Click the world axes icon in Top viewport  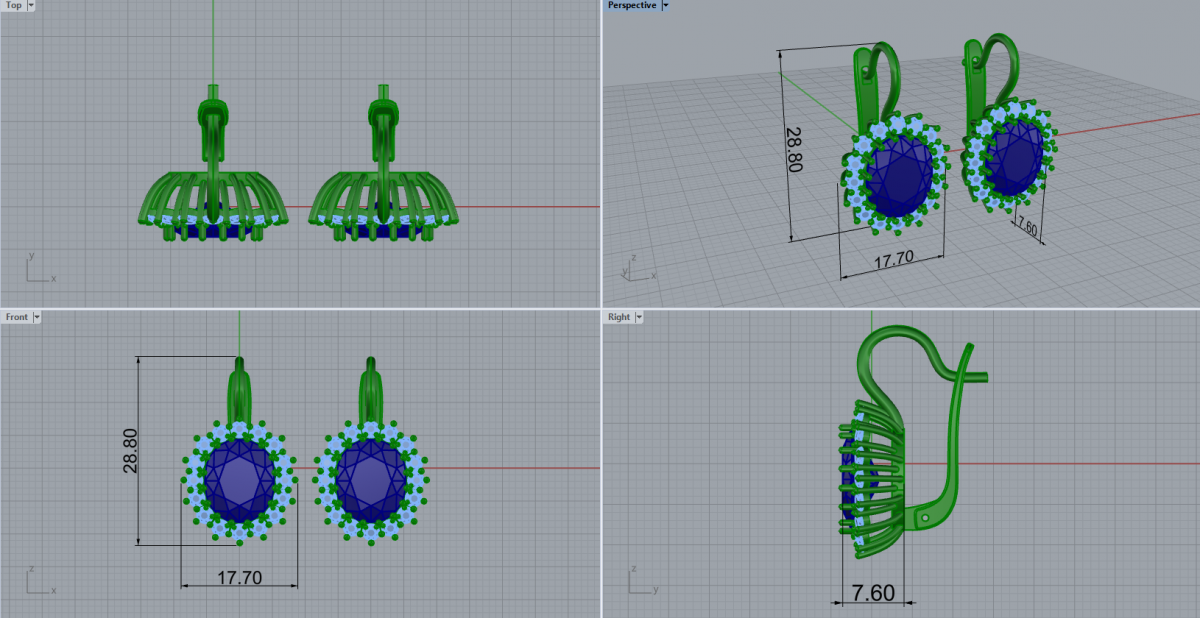tap(38, 270)
